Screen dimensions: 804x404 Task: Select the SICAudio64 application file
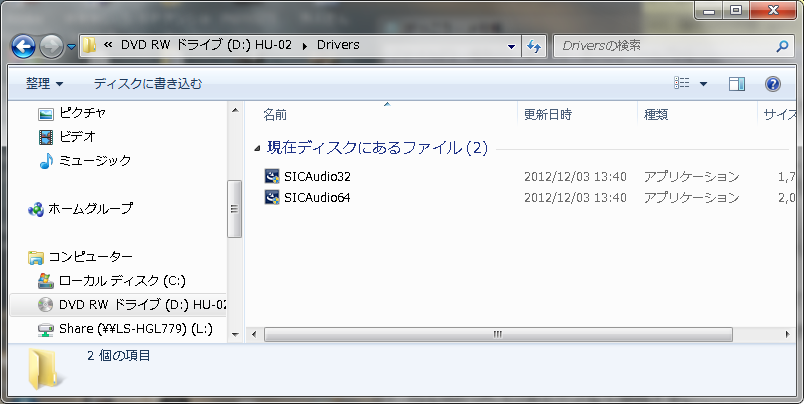pyautogui.click(x=317, y=197)
